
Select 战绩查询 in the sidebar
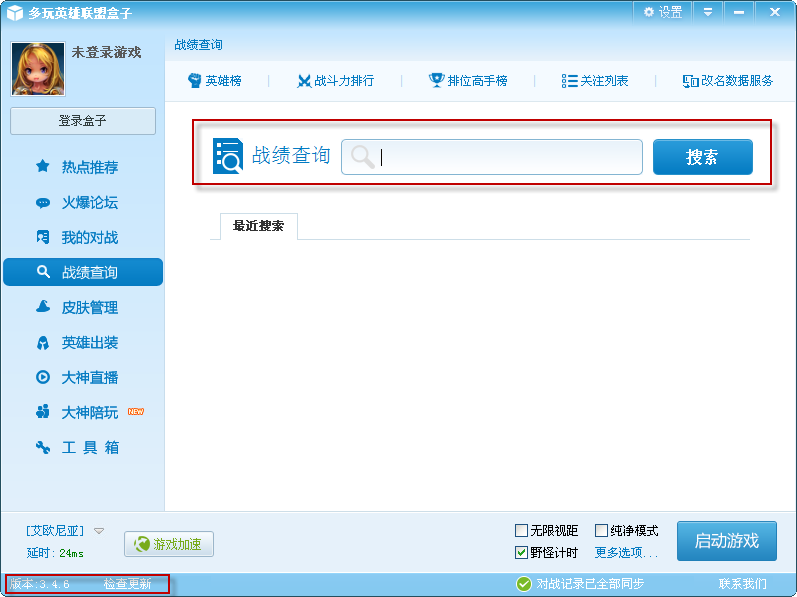click(83, 272)
